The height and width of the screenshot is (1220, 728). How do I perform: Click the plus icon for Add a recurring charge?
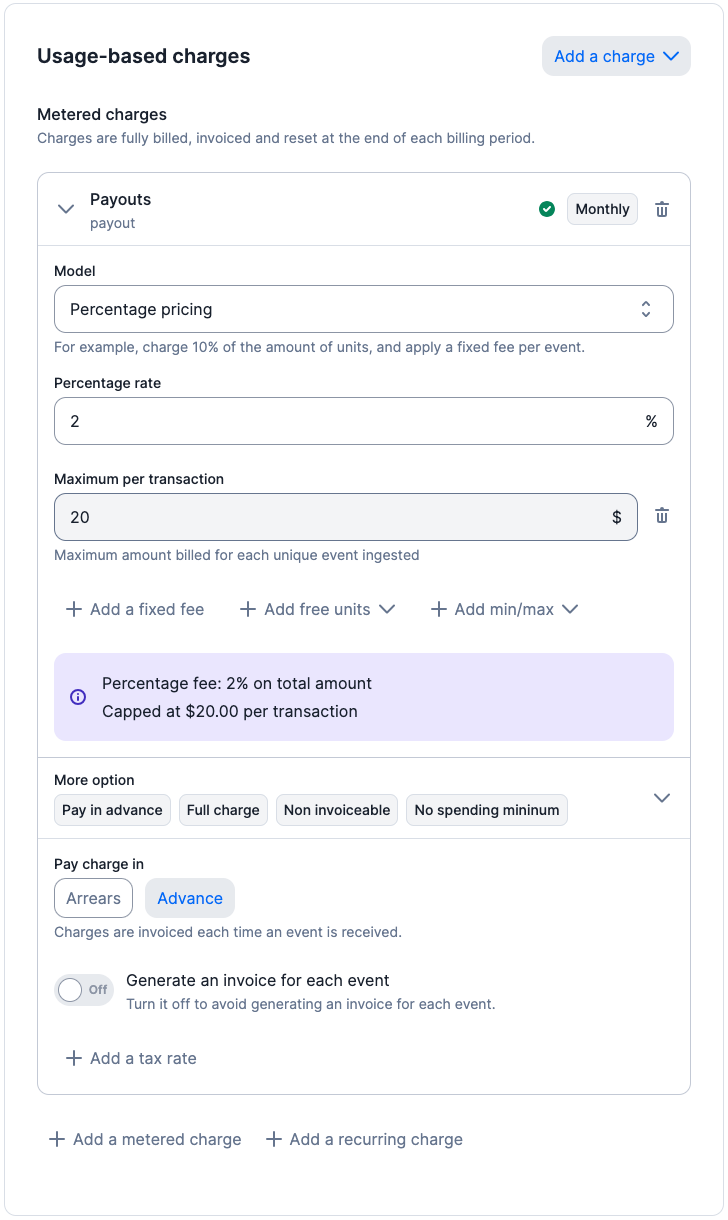273,1139
